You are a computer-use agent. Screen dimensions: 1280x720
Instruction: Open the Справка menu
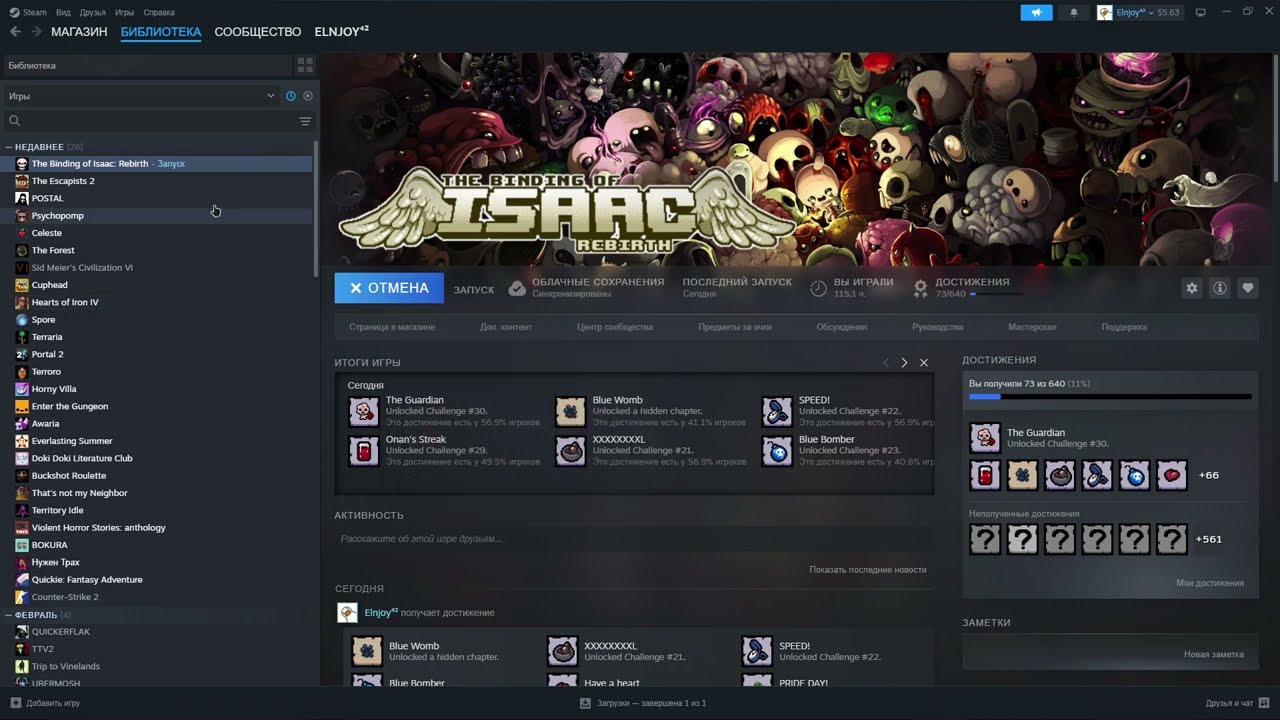coord(159,12)
